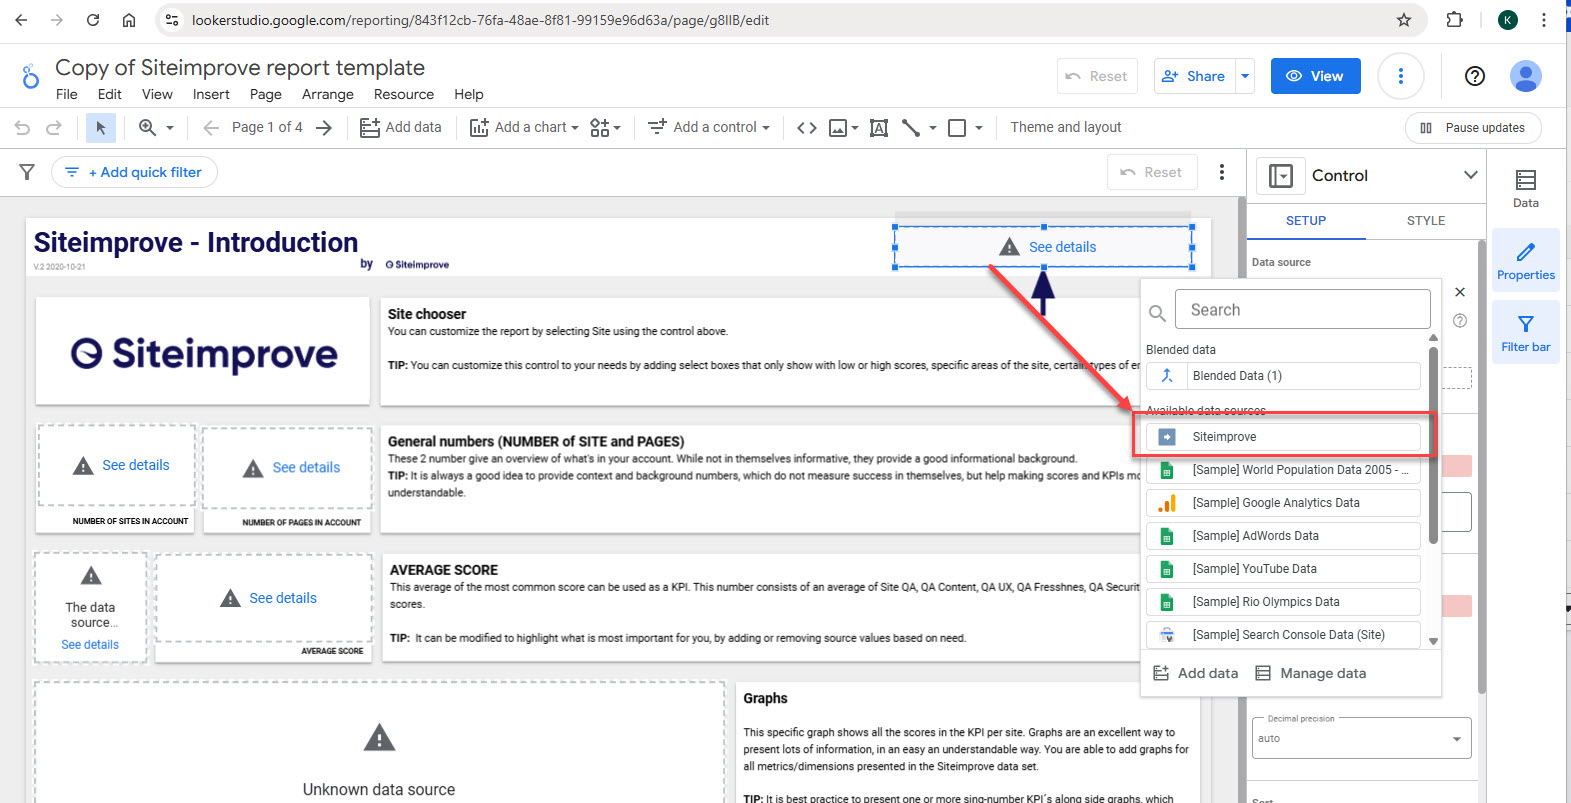The height and width of the screenshot is (803, 1571).
Task: Open the Insert menu
Action: pos(211,94)
